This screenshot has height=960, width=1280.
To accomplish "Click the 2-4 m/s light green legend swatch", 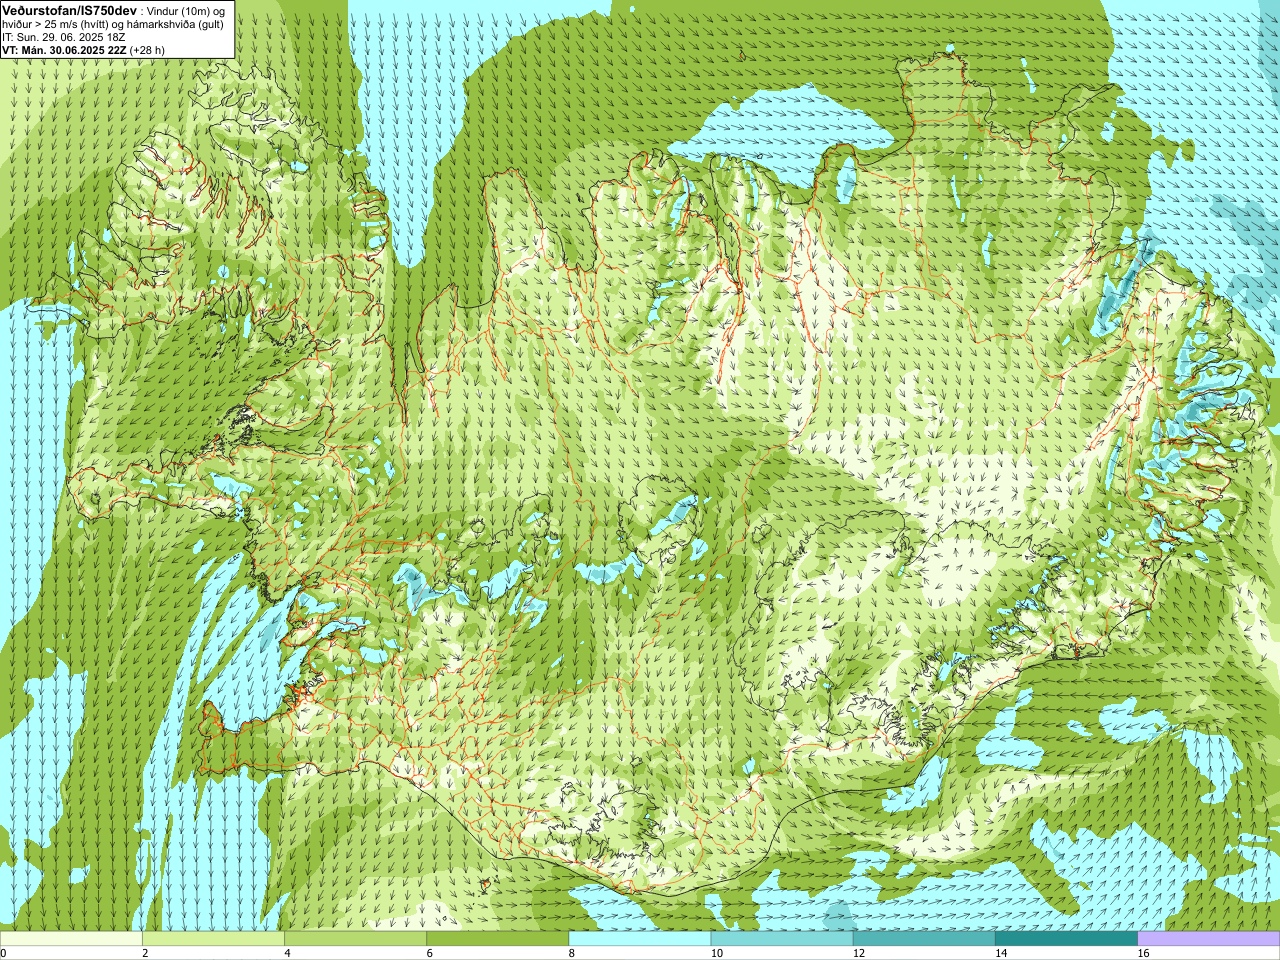I will click(213, 939).
